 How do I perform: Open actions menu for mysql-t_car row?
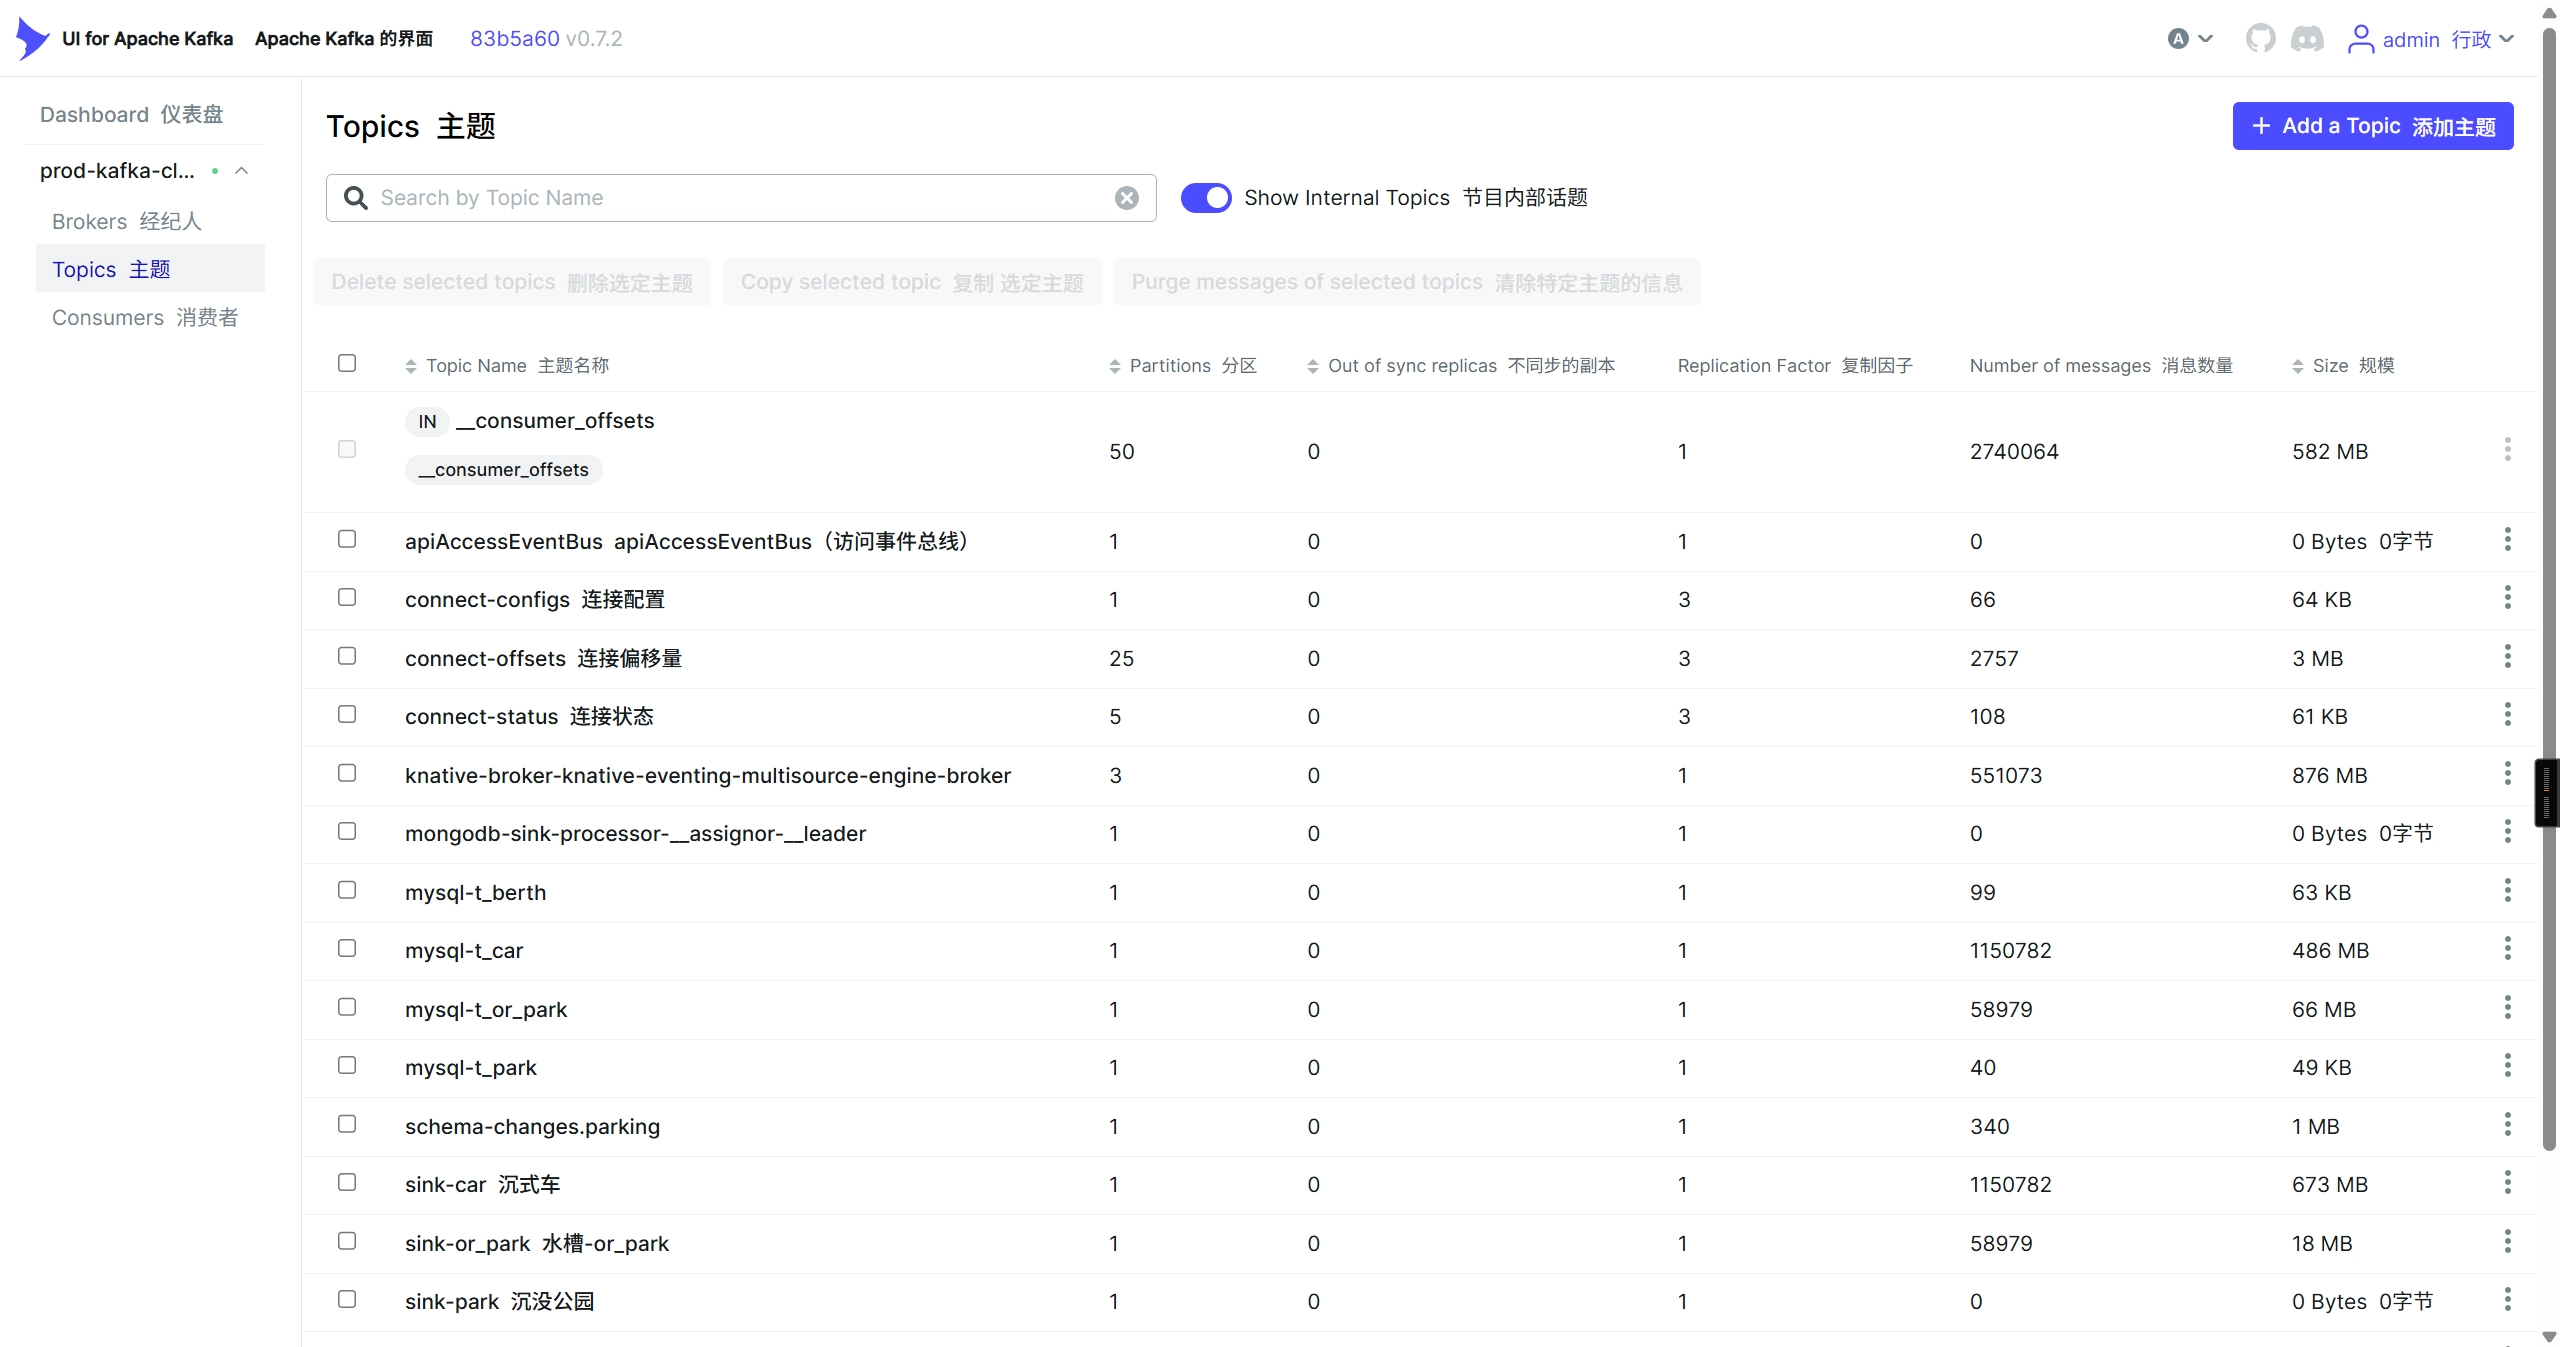tap(2507, 949)
